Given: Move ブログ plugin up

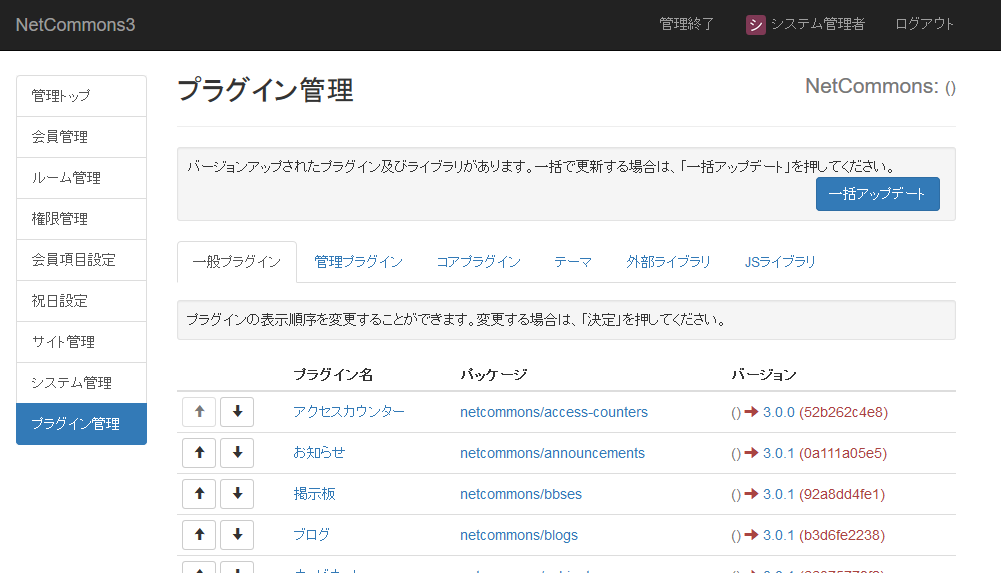Looking at the screenshot, I should pos(199,534).
